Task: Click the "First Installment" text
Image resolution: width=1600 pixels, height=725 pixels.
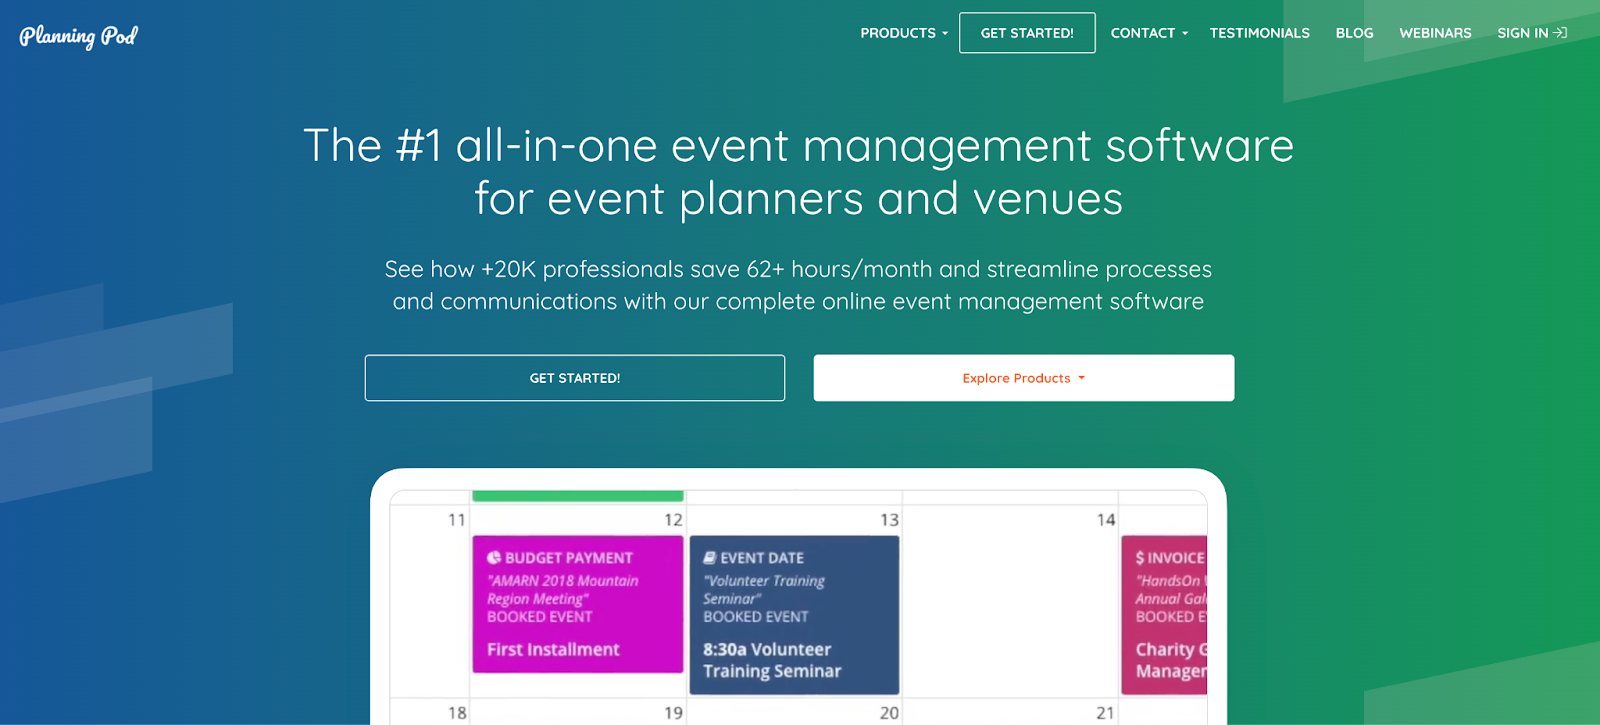Action: (x=553, y=649)
